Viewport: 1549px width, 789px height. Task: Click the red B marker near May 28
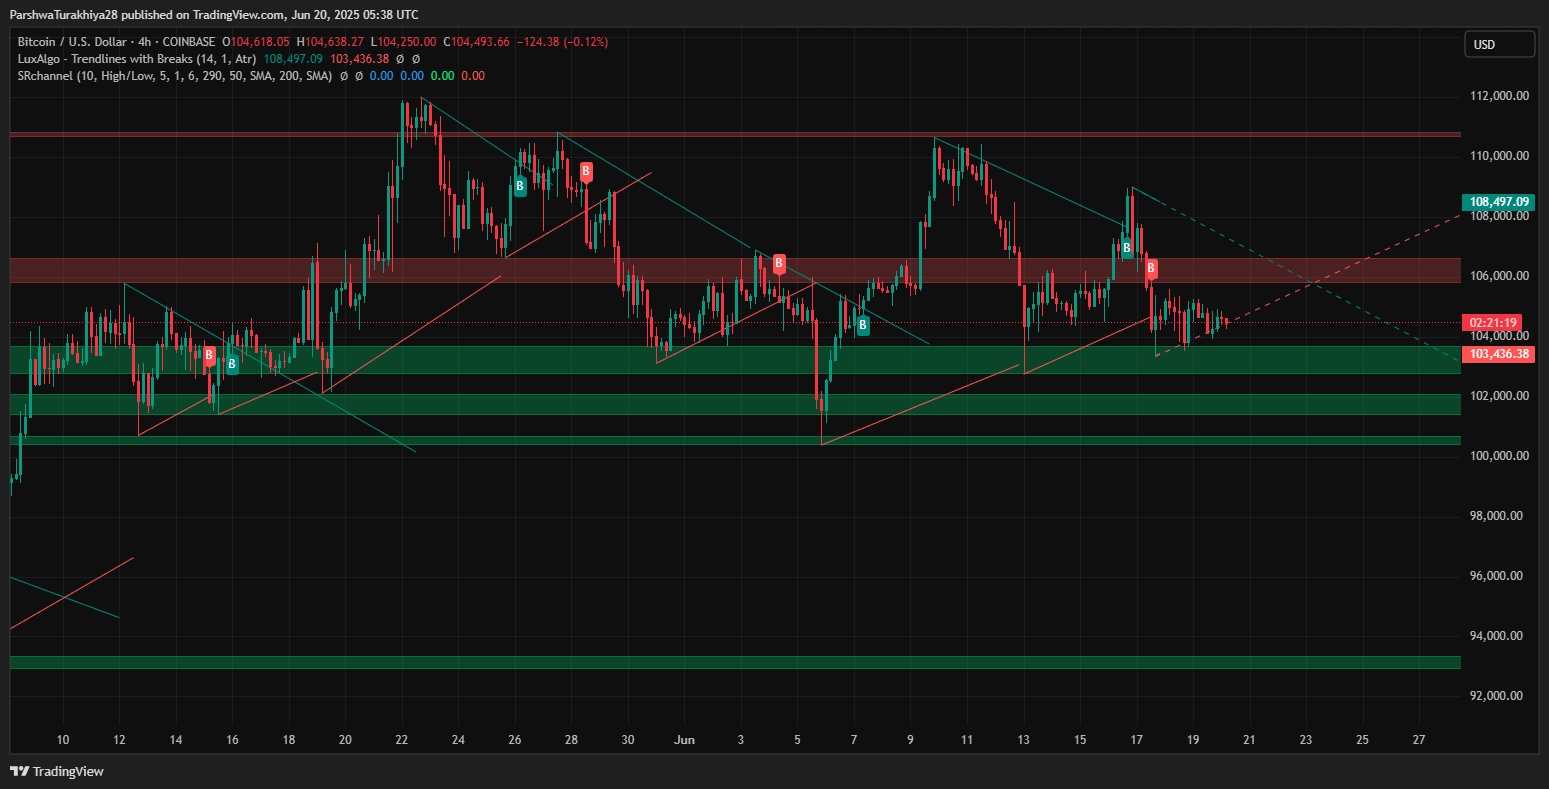coord(586,172)
